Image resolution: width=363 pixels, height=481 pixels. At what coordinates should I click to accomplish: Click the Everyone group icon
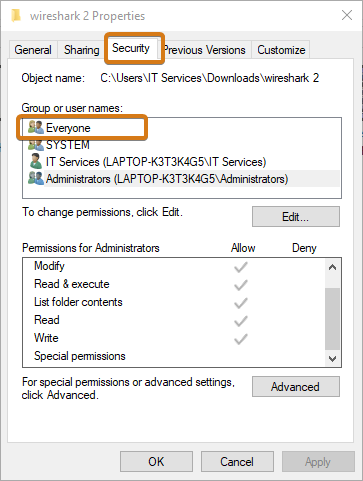tap(36, 127)
